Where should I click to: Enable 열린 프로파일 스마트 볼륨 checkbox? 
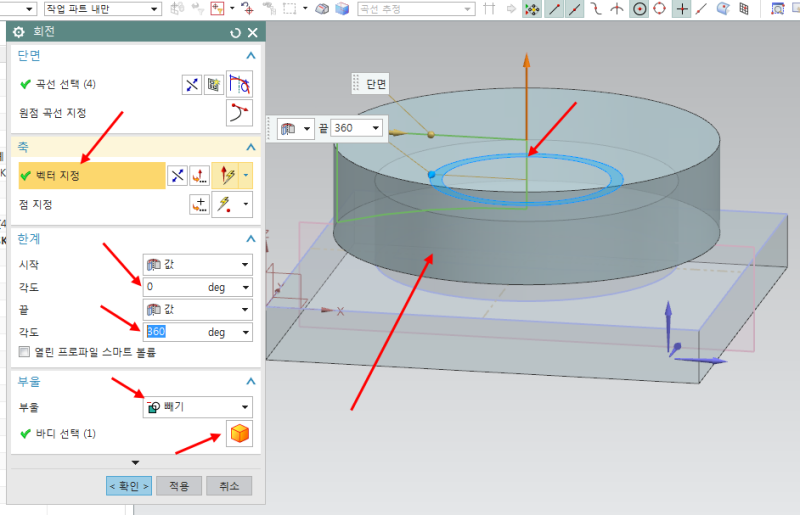click(x=25, y=352)
